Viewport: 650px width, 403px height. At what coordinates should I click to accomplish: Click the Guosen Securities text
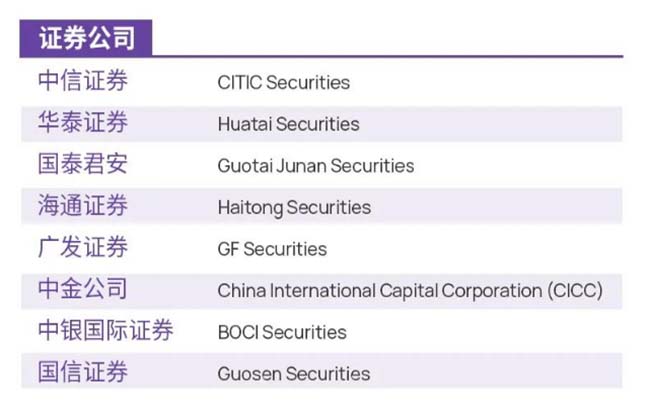[294, 374]
